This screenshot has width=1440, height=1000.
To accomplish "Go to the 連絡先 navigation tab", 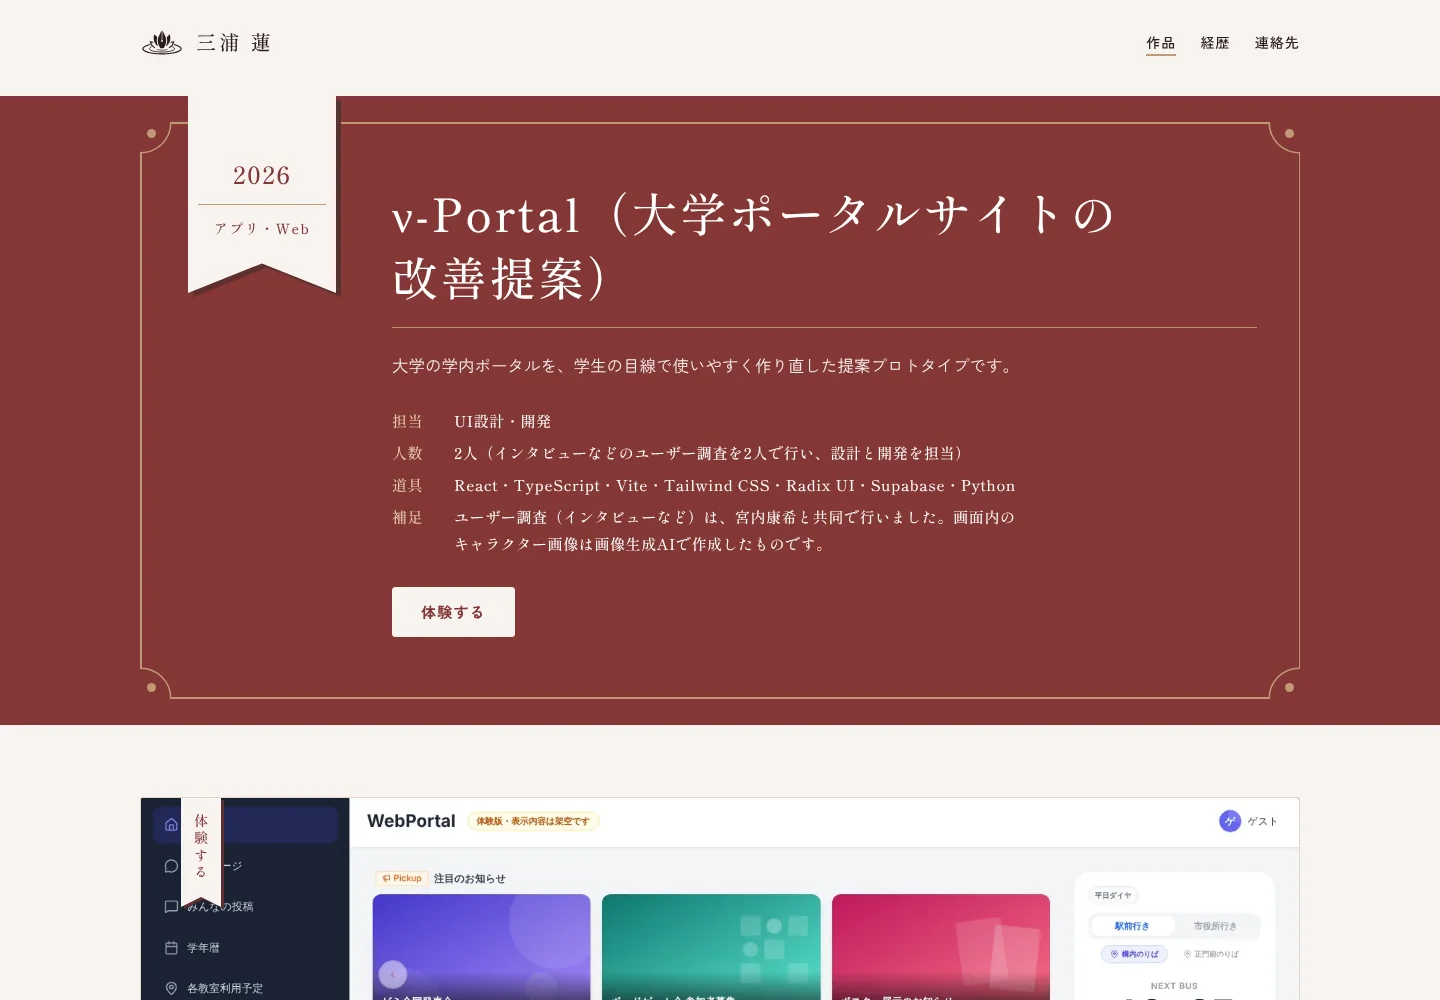I will 1277,43.
